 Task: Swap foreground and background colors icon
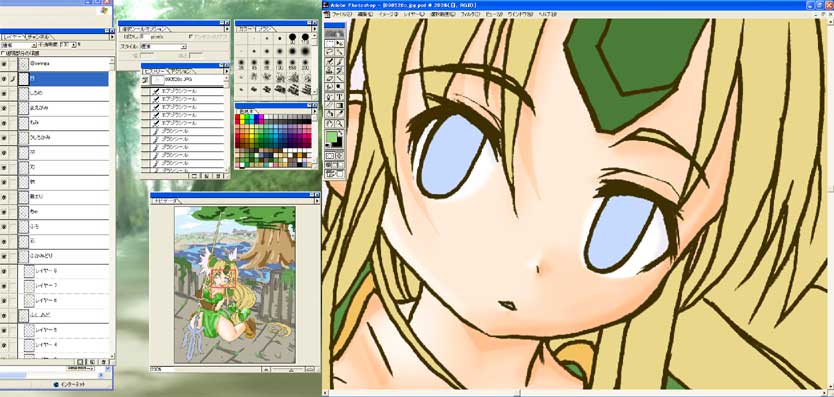coord(341,133)
